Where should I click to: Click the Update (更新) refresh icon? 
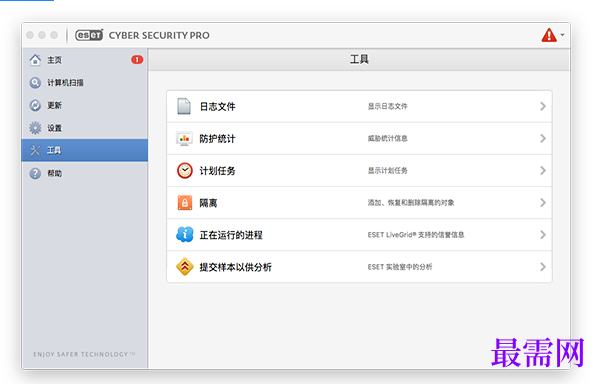click(35, 105)
